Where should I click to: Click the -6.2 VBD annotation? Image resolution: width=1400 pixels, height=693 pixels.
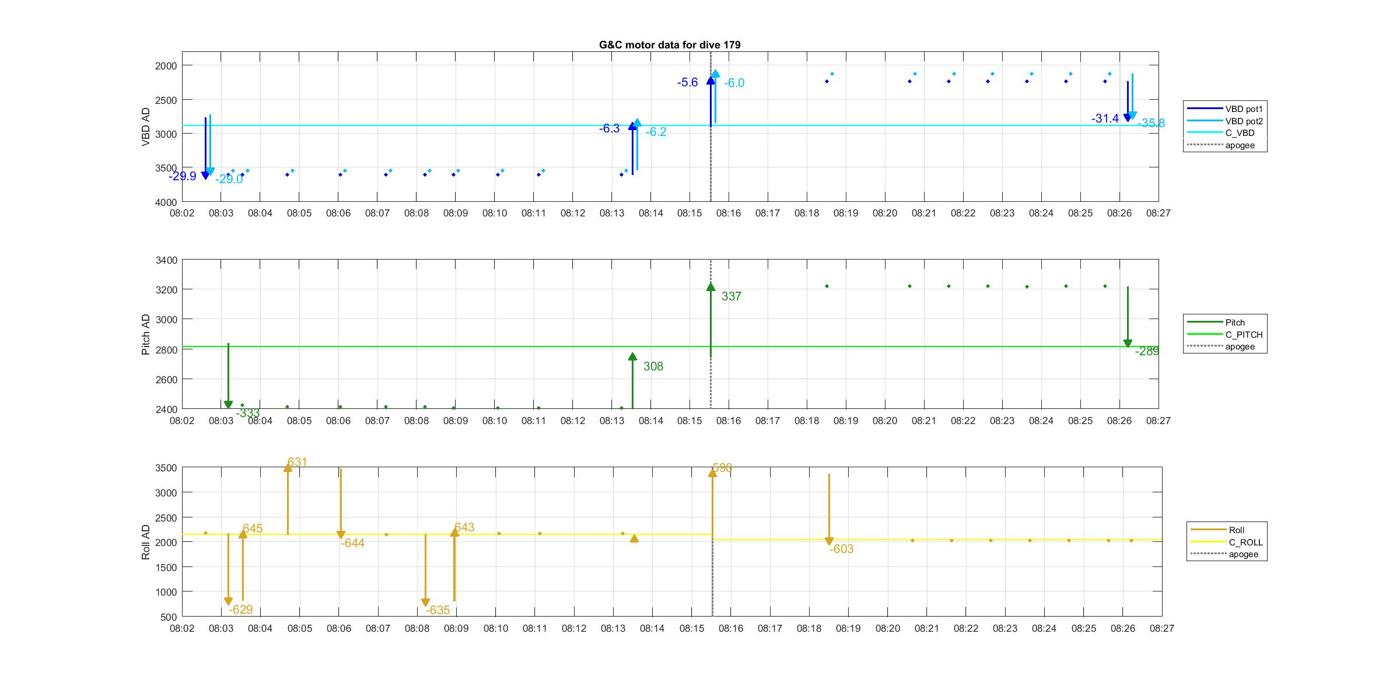tap(656, 132)
